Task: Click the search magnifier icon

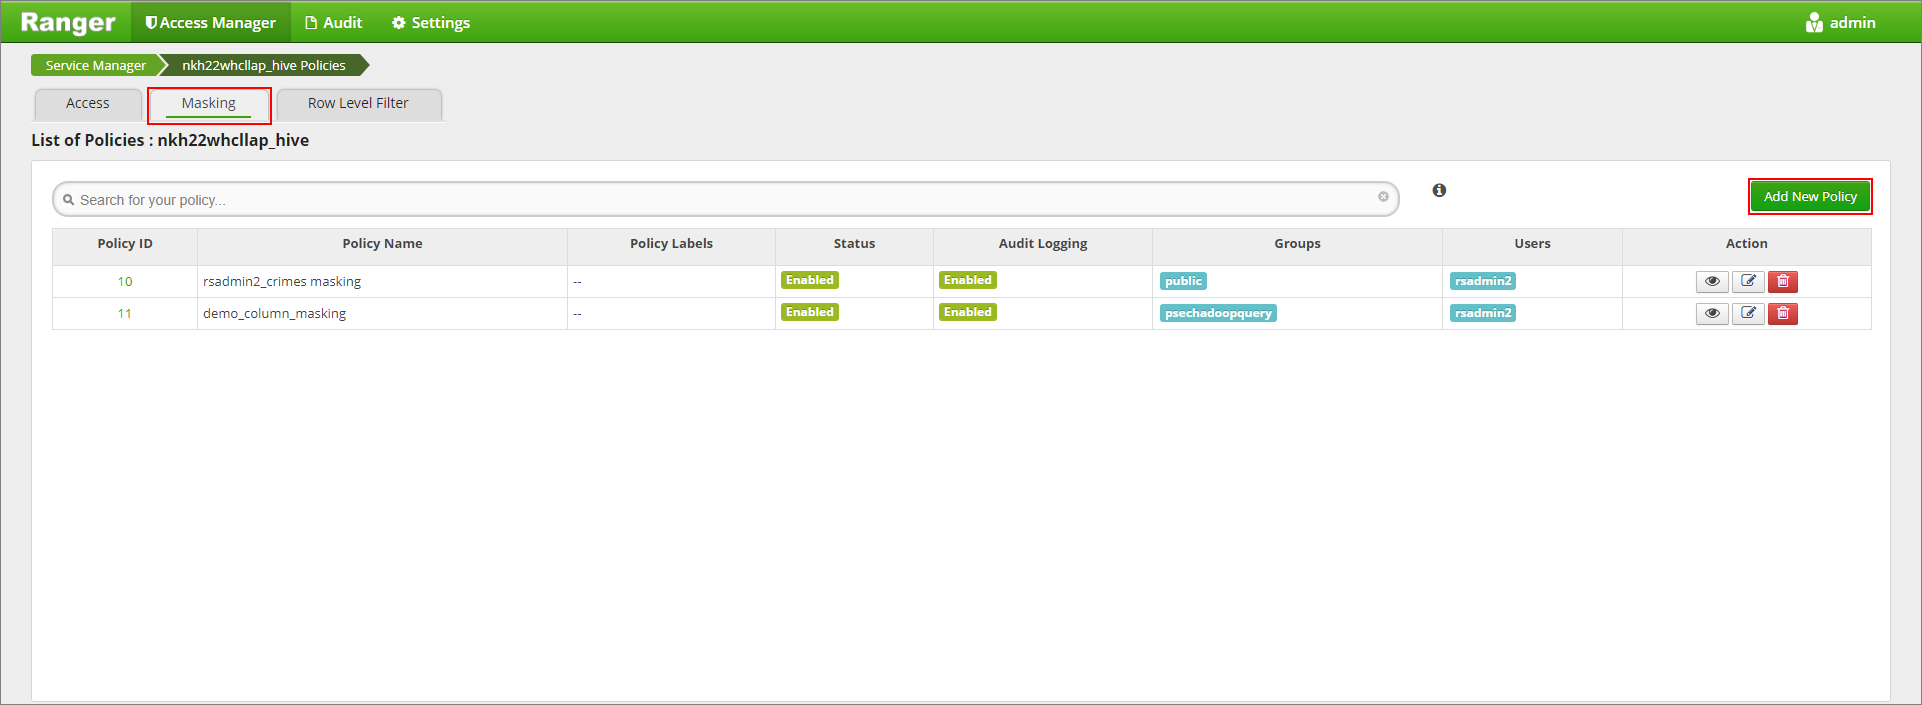Action: click(x=69, y=200)
